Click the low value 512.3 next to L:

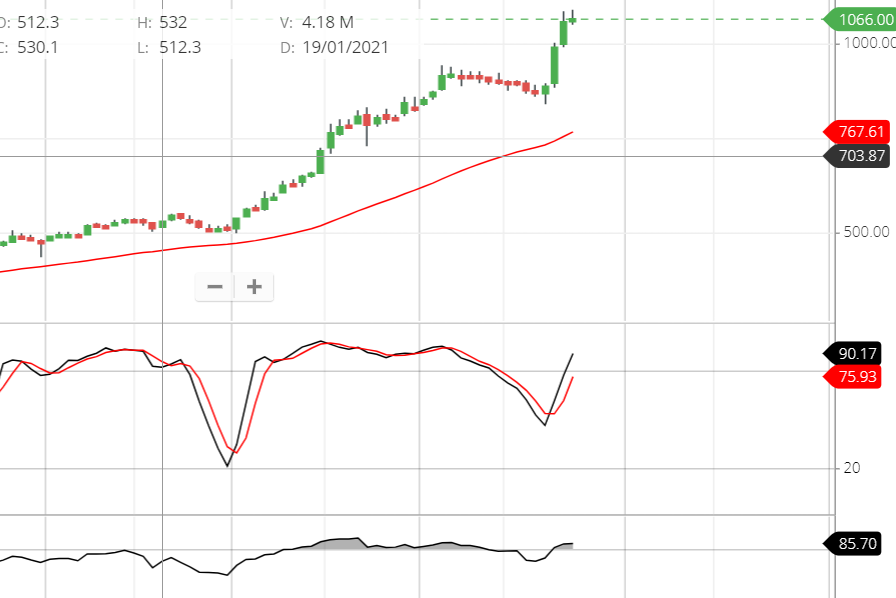[x=180, y=47]
